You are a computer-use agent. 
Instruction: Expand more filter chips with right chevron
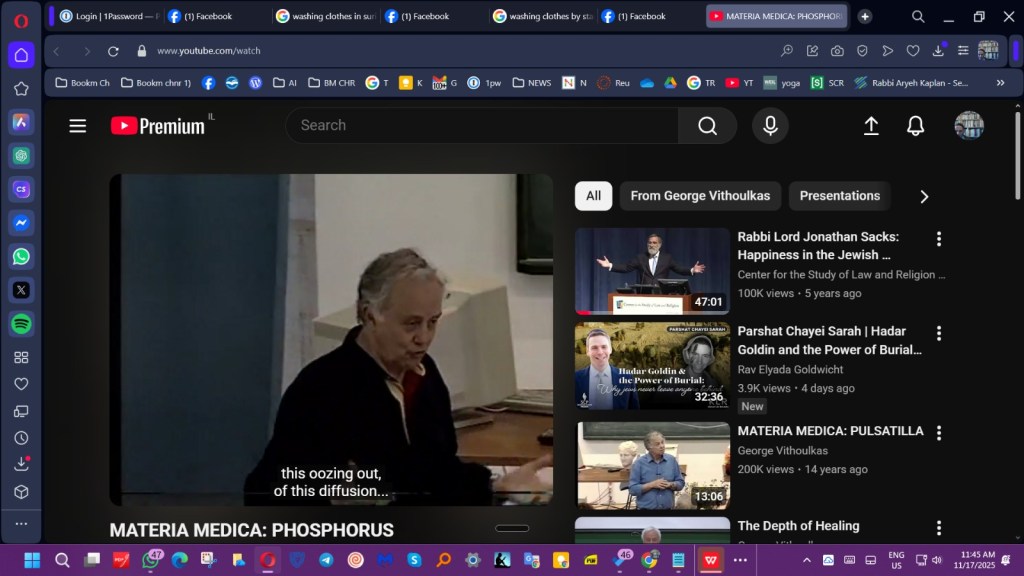pyautogui.click(x=924, y=197)
